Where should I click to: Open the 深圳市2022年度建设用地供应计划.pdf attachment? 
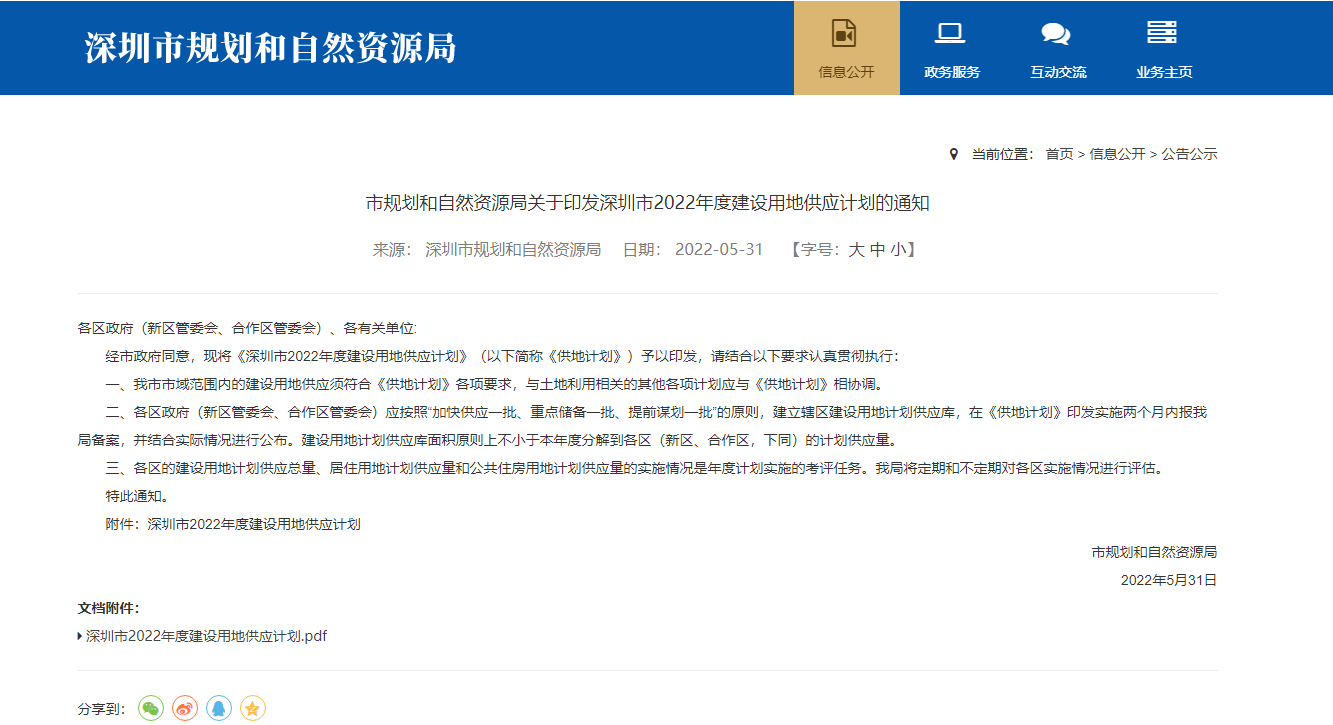[x=206, y=636]
